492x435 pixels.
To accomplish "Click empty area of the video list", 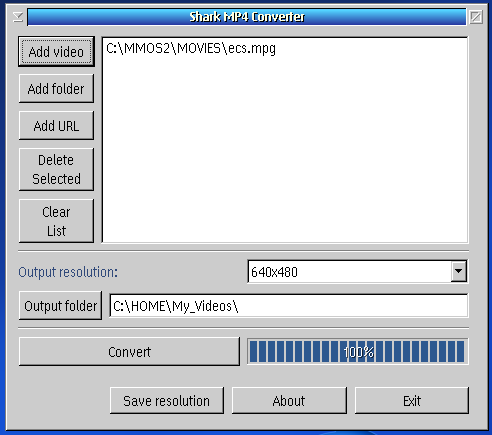I will click(x=285, y=150).
